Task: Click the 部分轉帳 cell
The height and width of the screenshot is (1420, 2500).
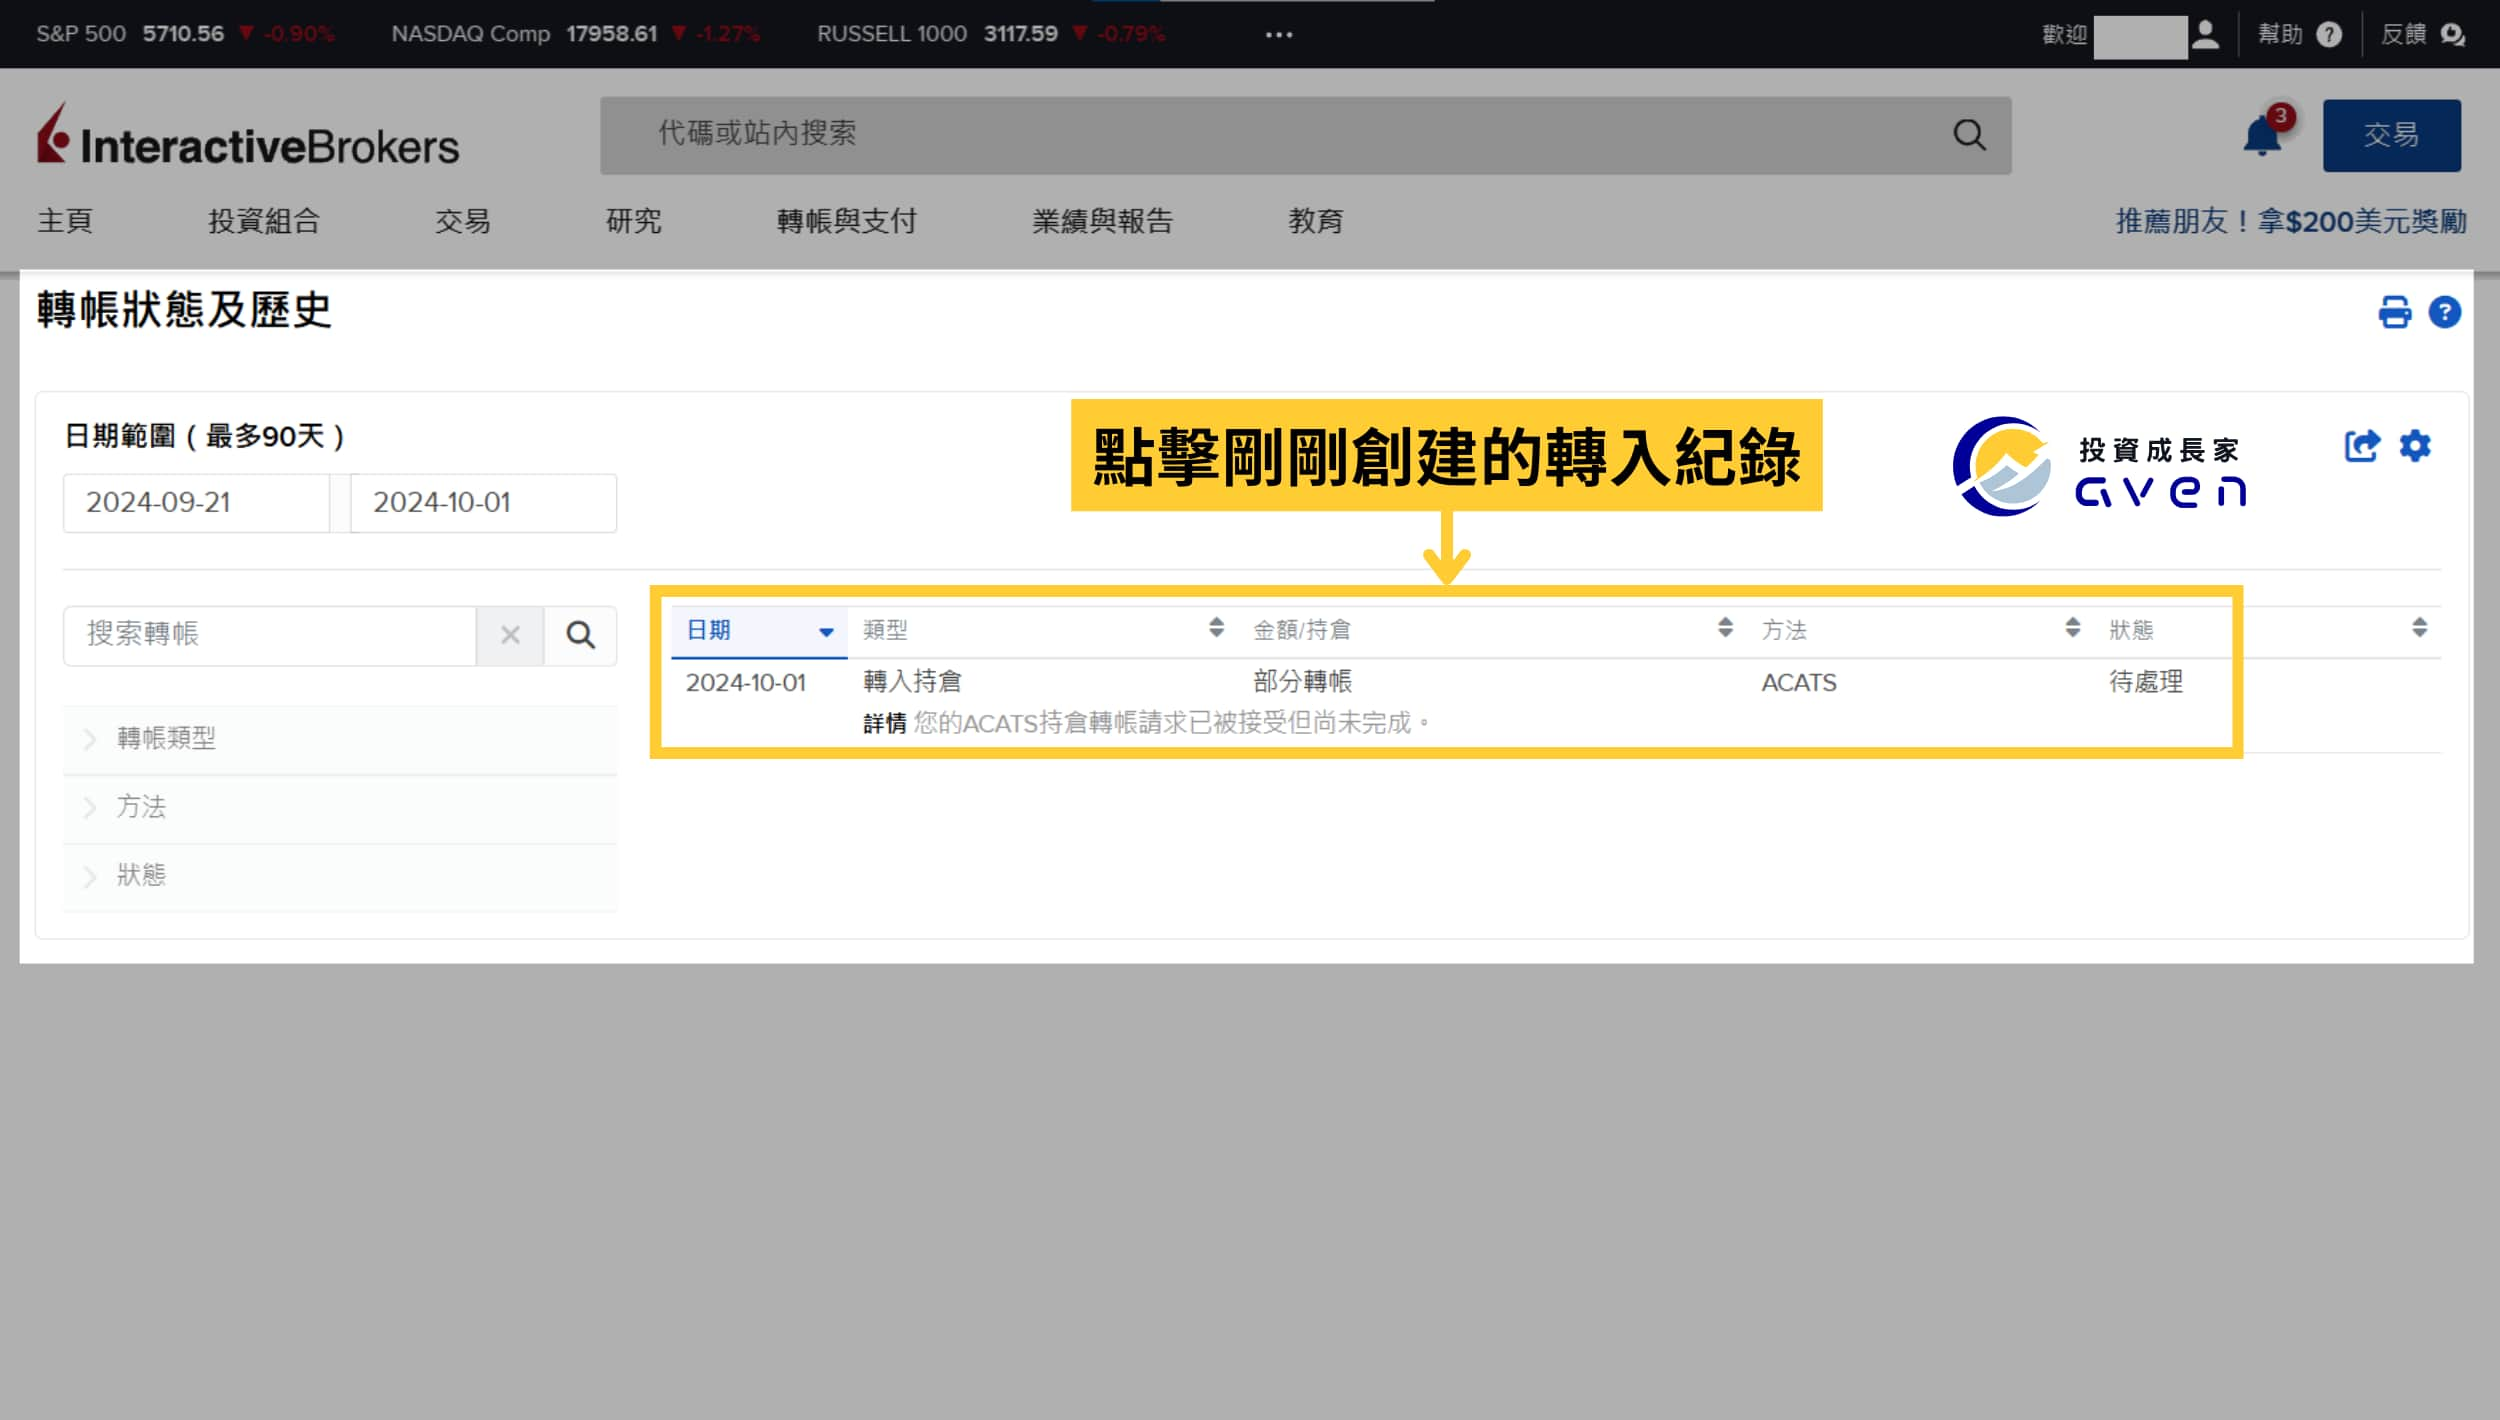Action: (x=1302, y=682)
